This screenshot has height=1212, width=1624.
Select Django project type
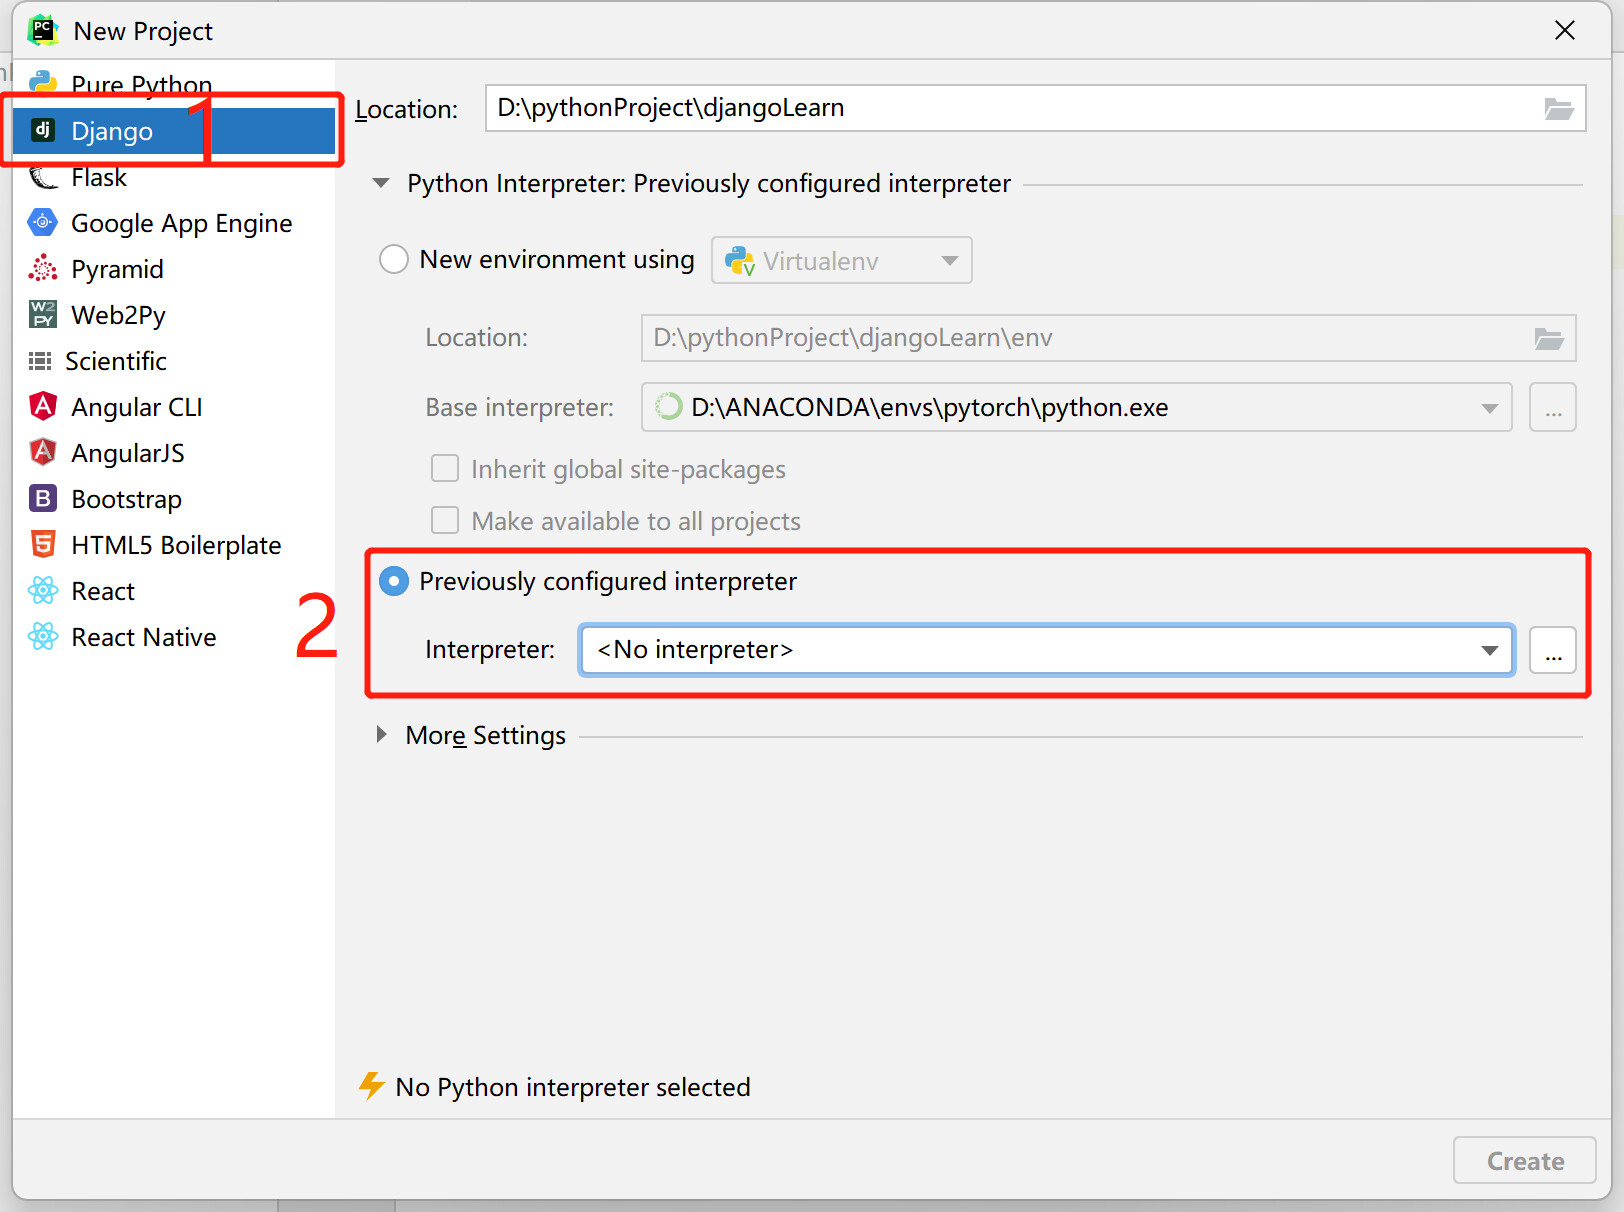tap(174, 130)
